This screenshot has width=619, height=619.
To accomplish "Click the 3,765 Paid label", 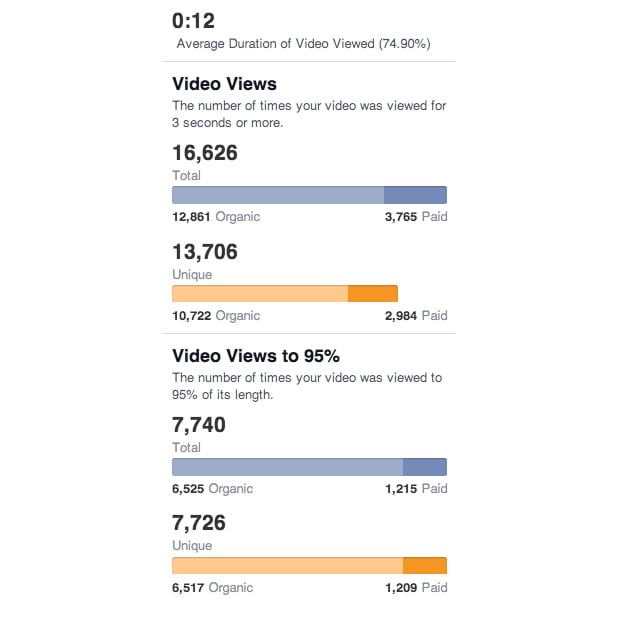I will pyautogui.click(x=416, y=216).
